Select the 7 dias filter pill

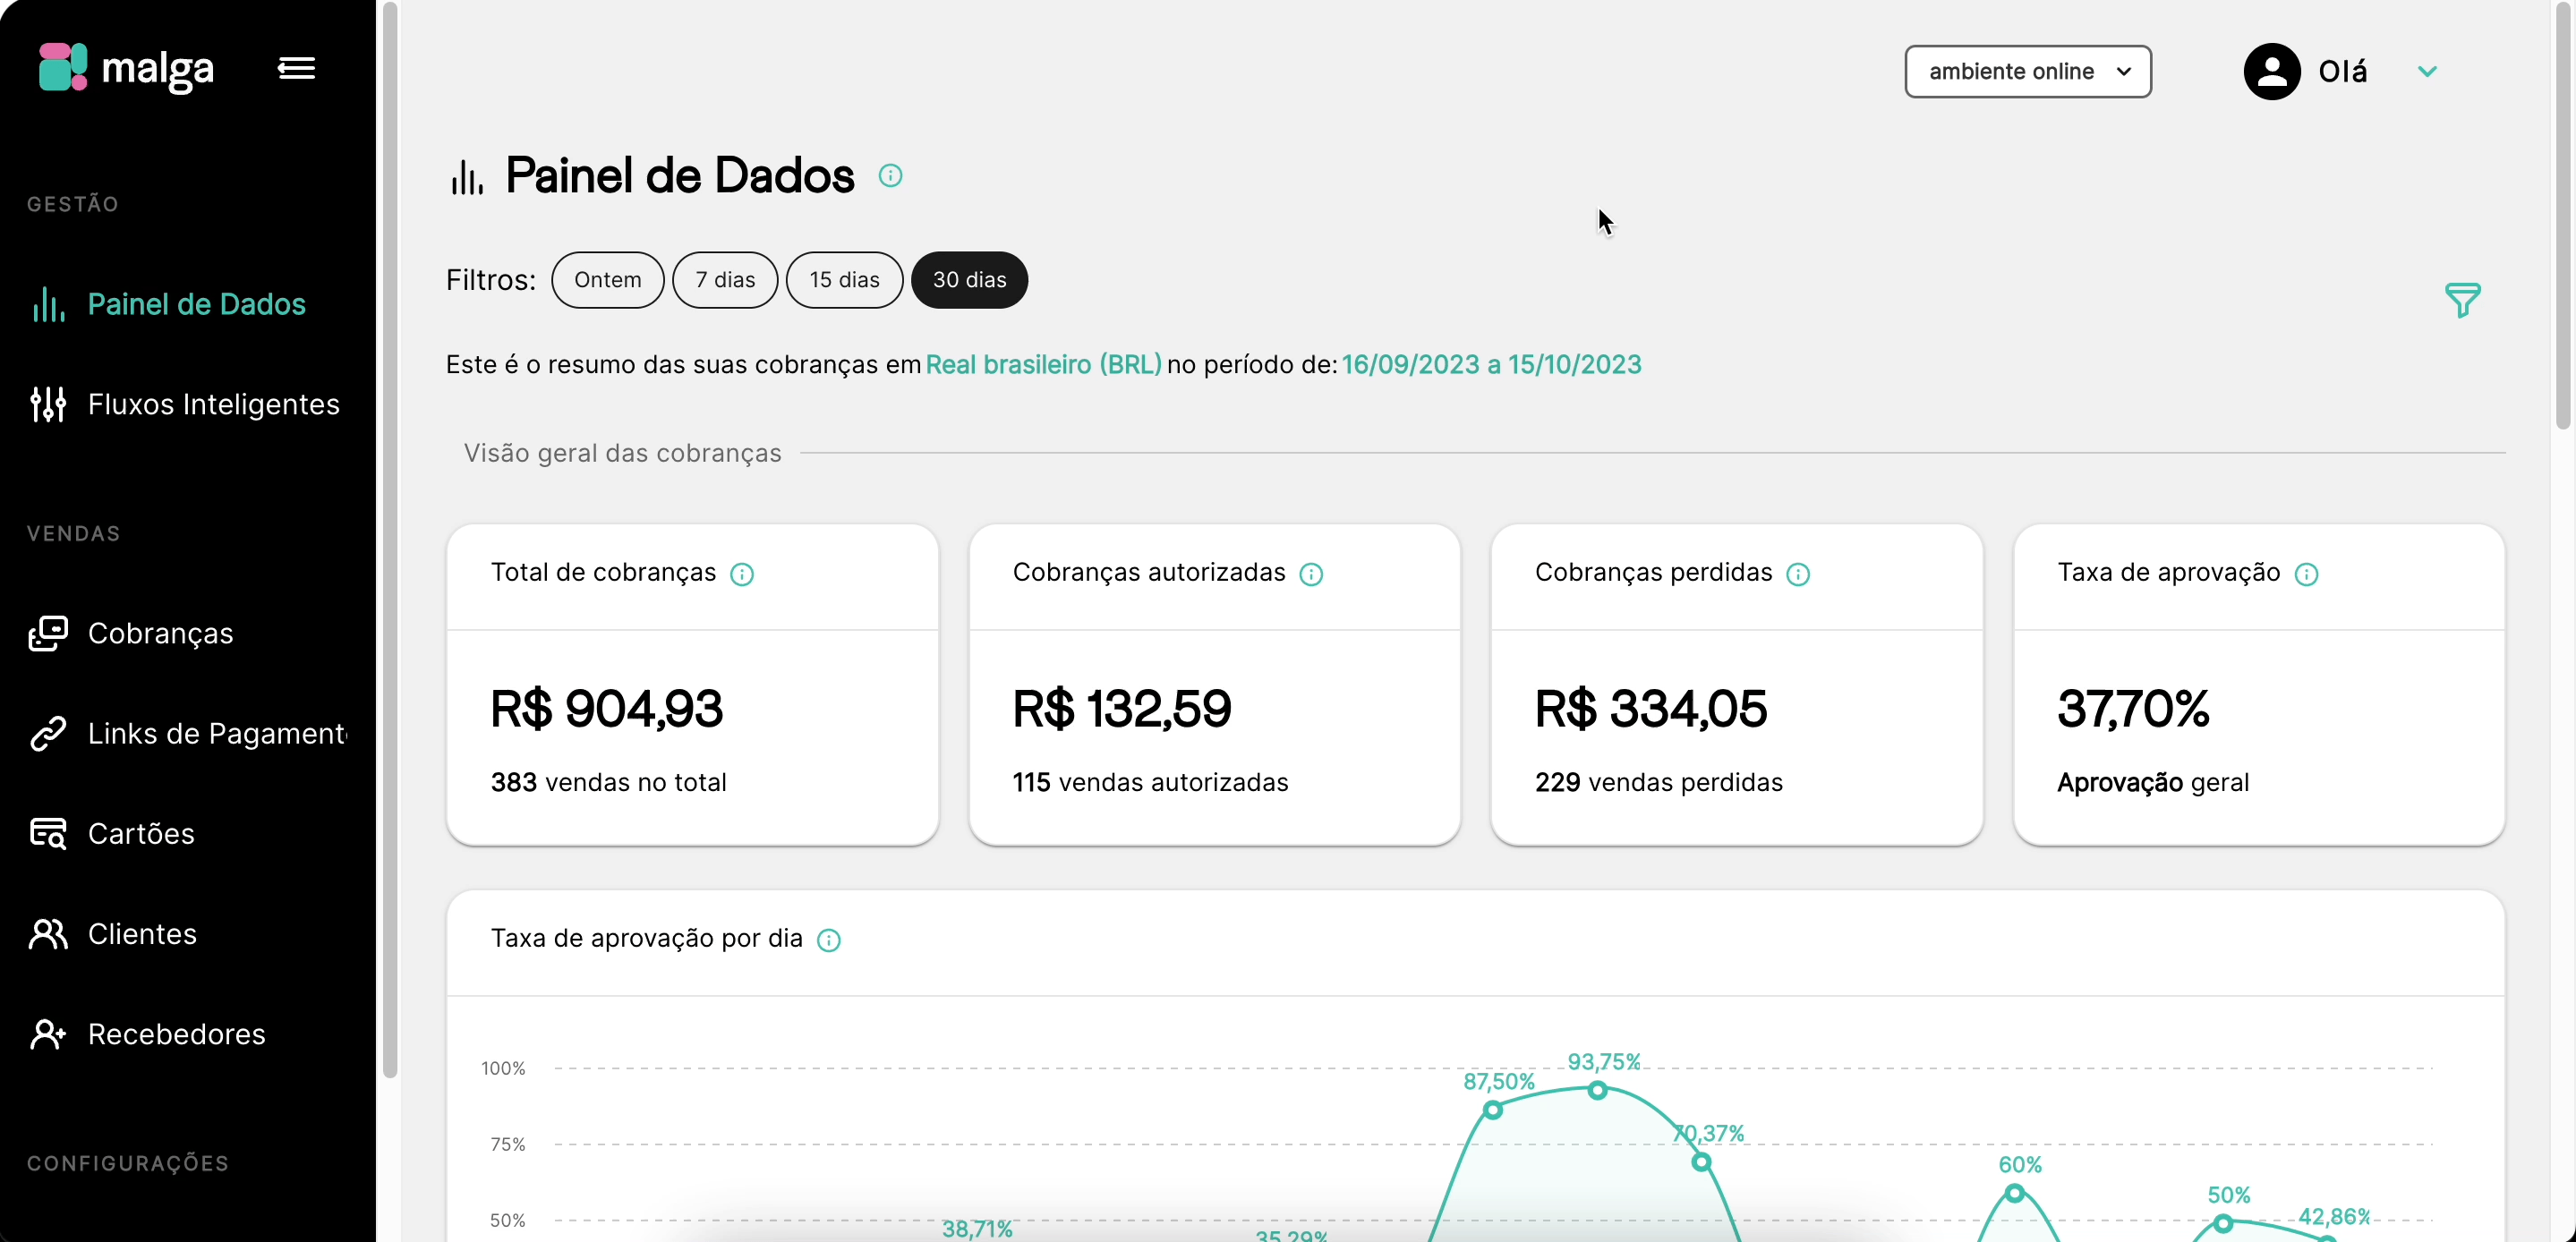click(x=725, y=280)
